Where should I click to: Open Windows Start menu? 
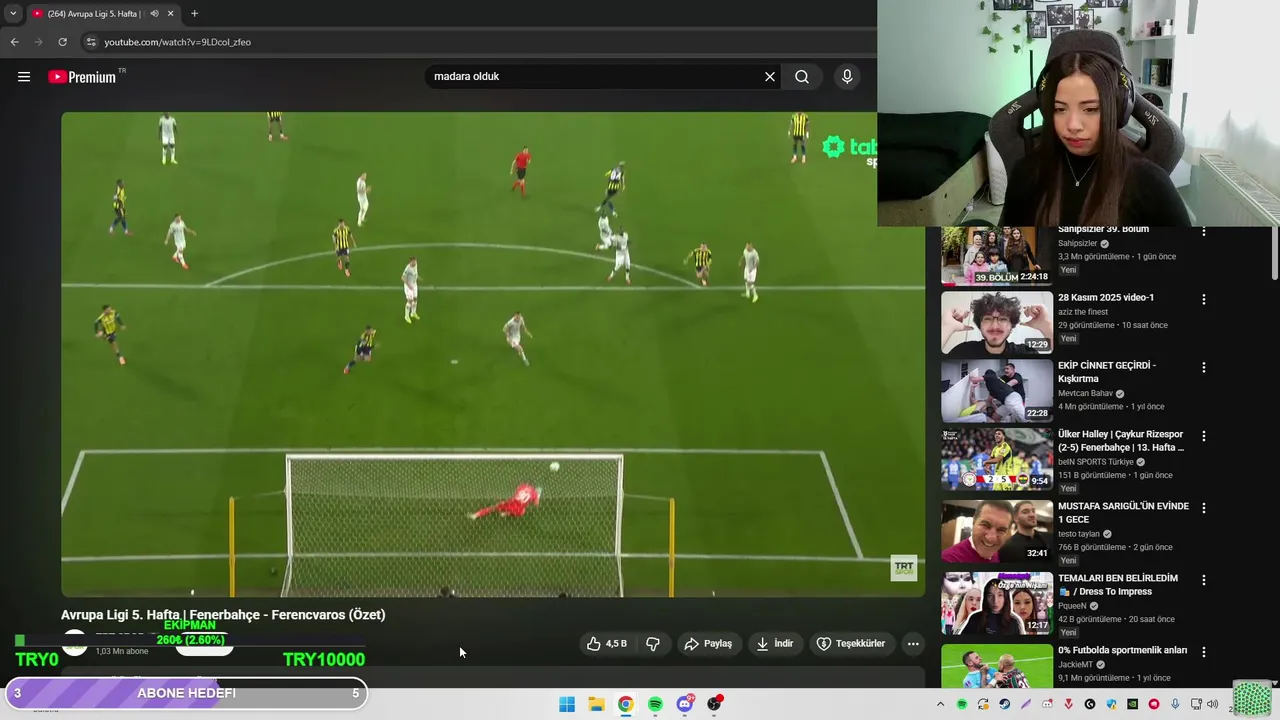click(x=567, y=704)
